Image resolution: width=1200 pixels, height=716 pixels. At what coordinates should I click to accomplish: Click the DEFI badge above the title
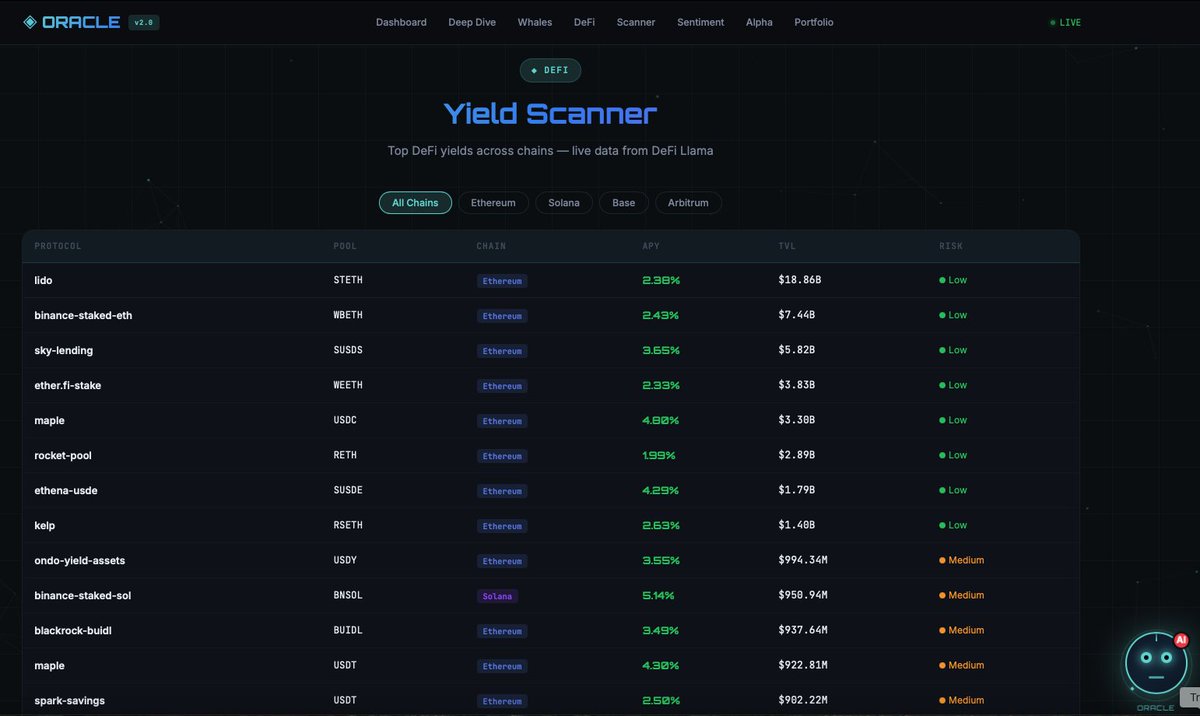click(x=550, y=70)
